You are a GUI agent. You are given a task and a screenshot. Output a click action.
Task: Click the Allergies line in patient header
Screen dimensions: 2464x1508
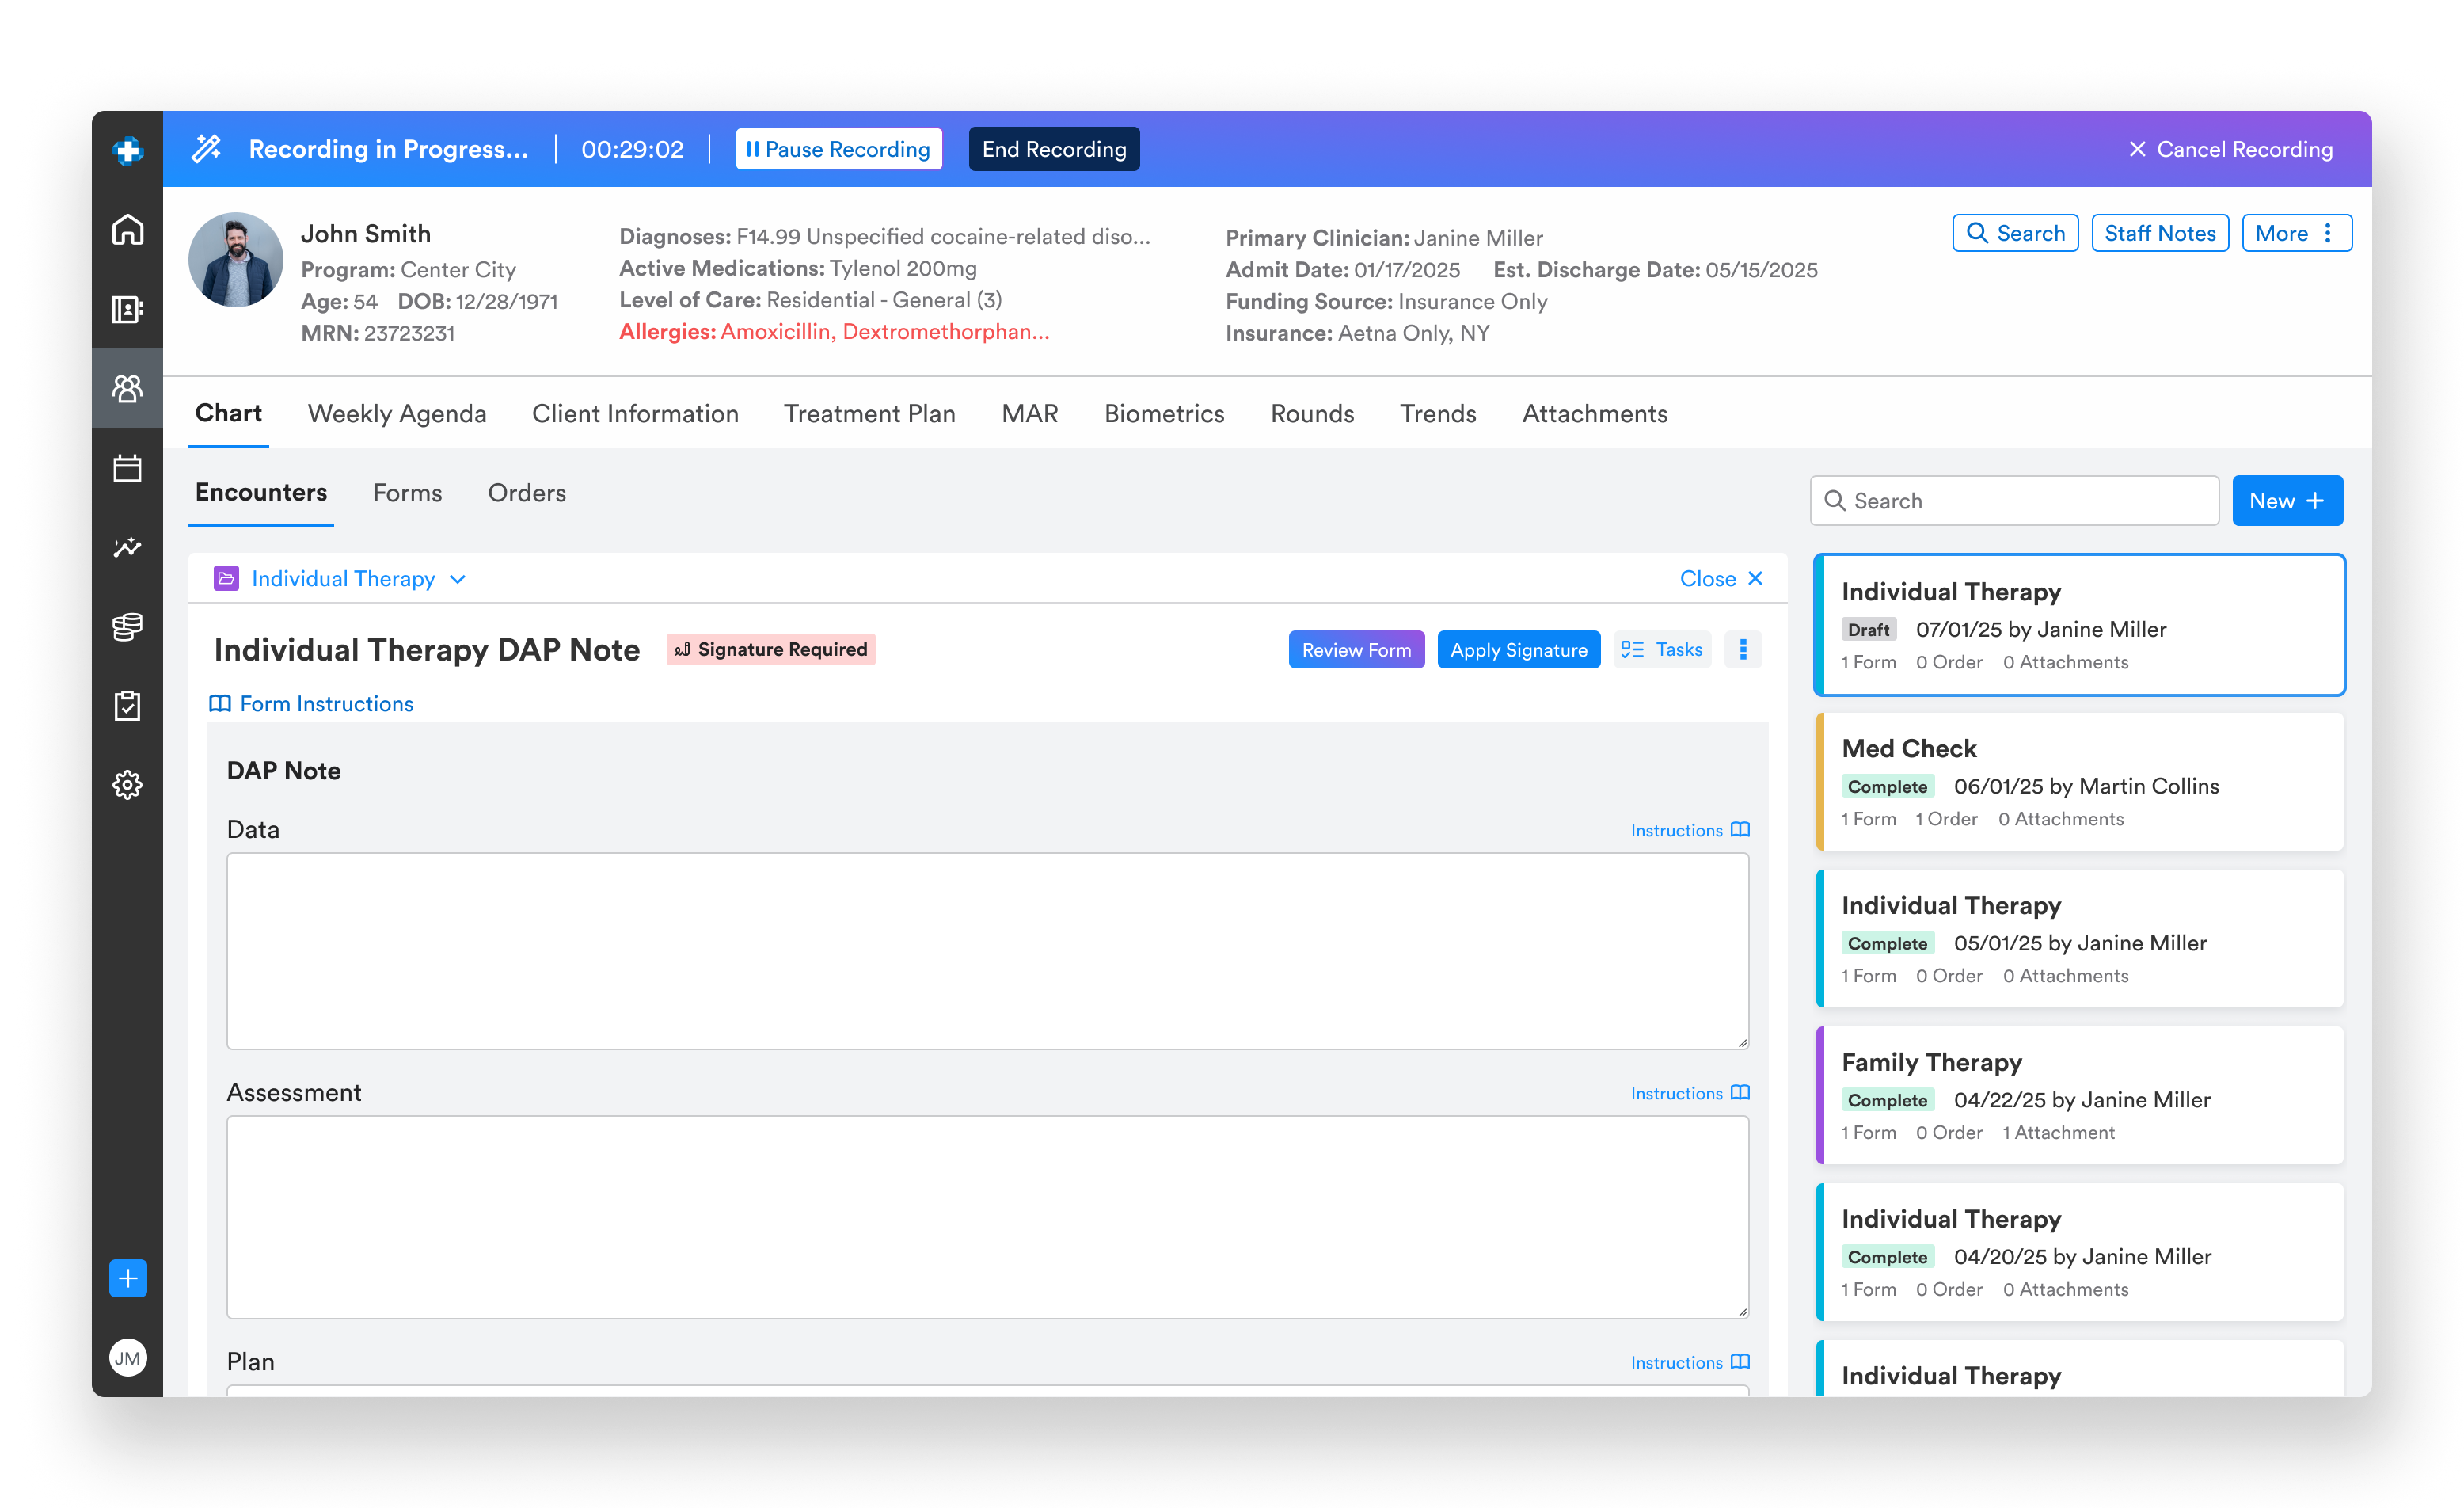[x=834, y=331]
